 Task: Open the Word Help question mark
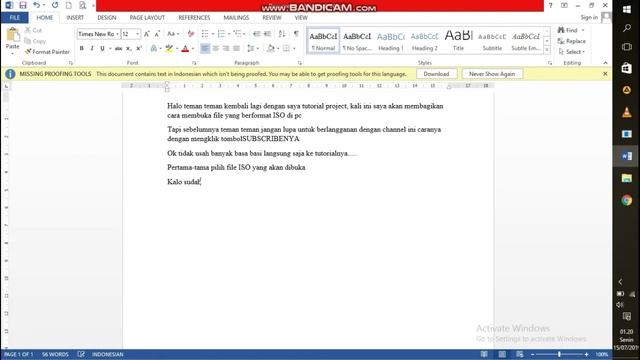click(551, 5)
